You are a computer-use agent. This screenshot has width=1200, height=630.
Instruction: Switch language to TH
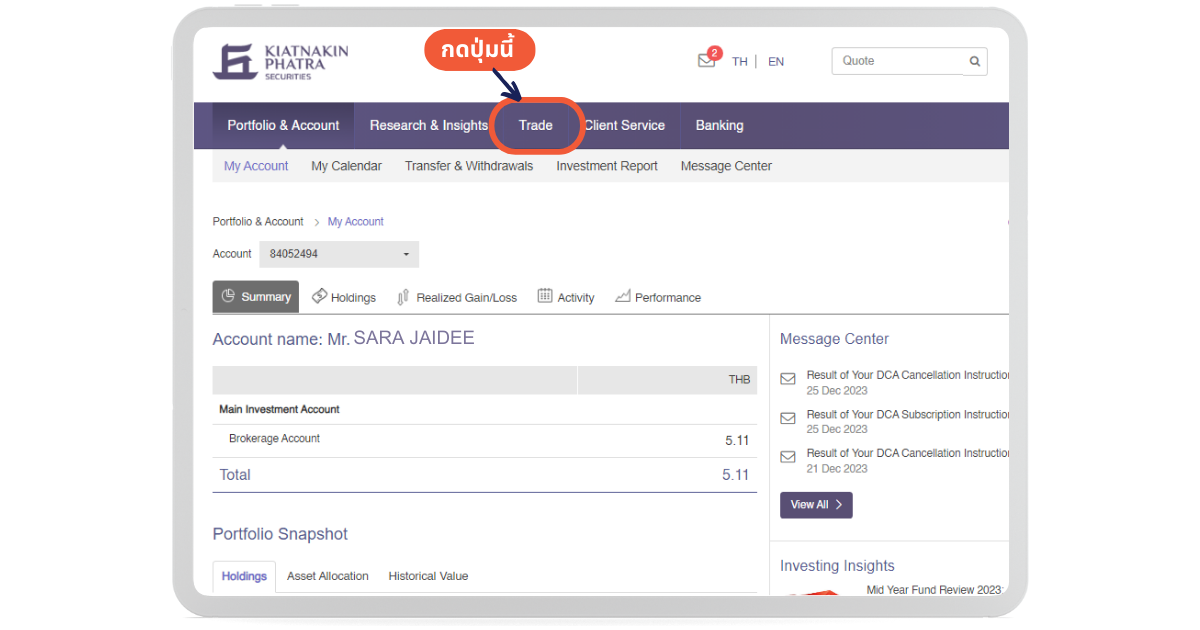click(739, 61)
